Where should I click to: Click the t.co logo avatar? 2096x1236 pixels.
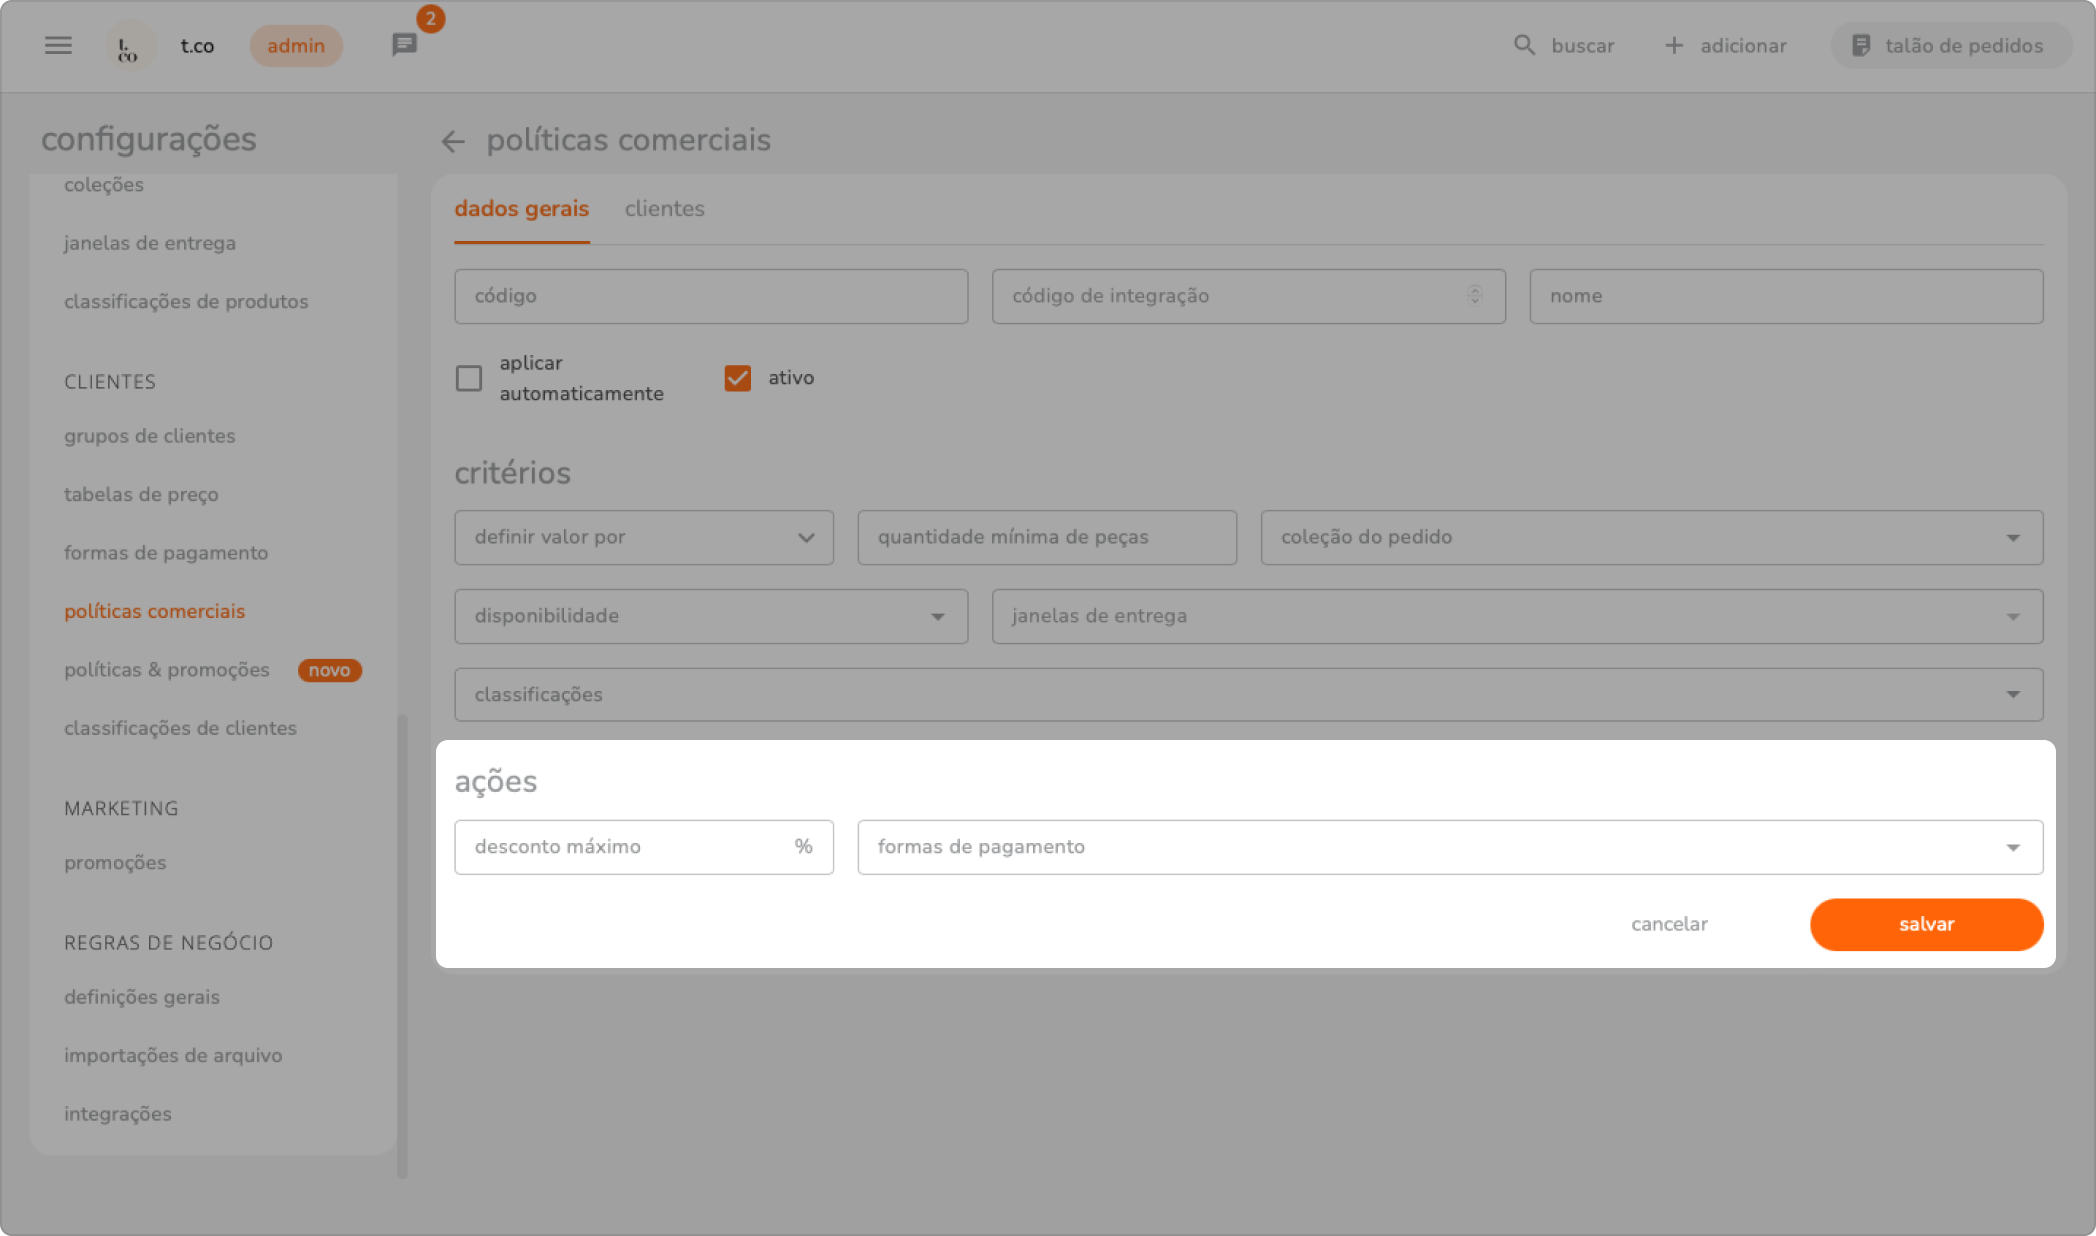pyautogui.click(x=129, y=46)
